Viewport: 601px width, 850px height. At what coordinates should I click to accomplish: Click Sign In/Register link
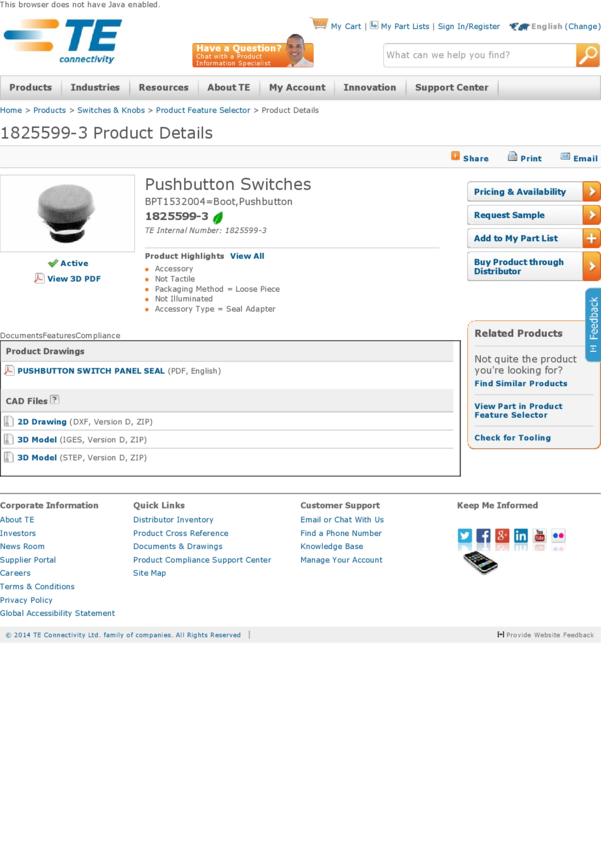click(x=469, y=26)
